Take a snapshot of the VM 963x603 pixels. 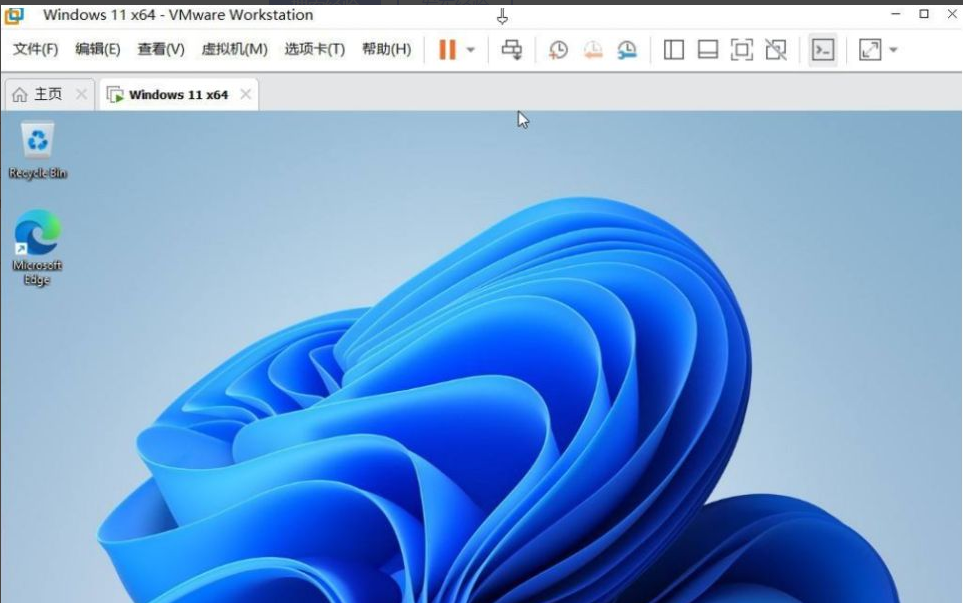[559, 49]
